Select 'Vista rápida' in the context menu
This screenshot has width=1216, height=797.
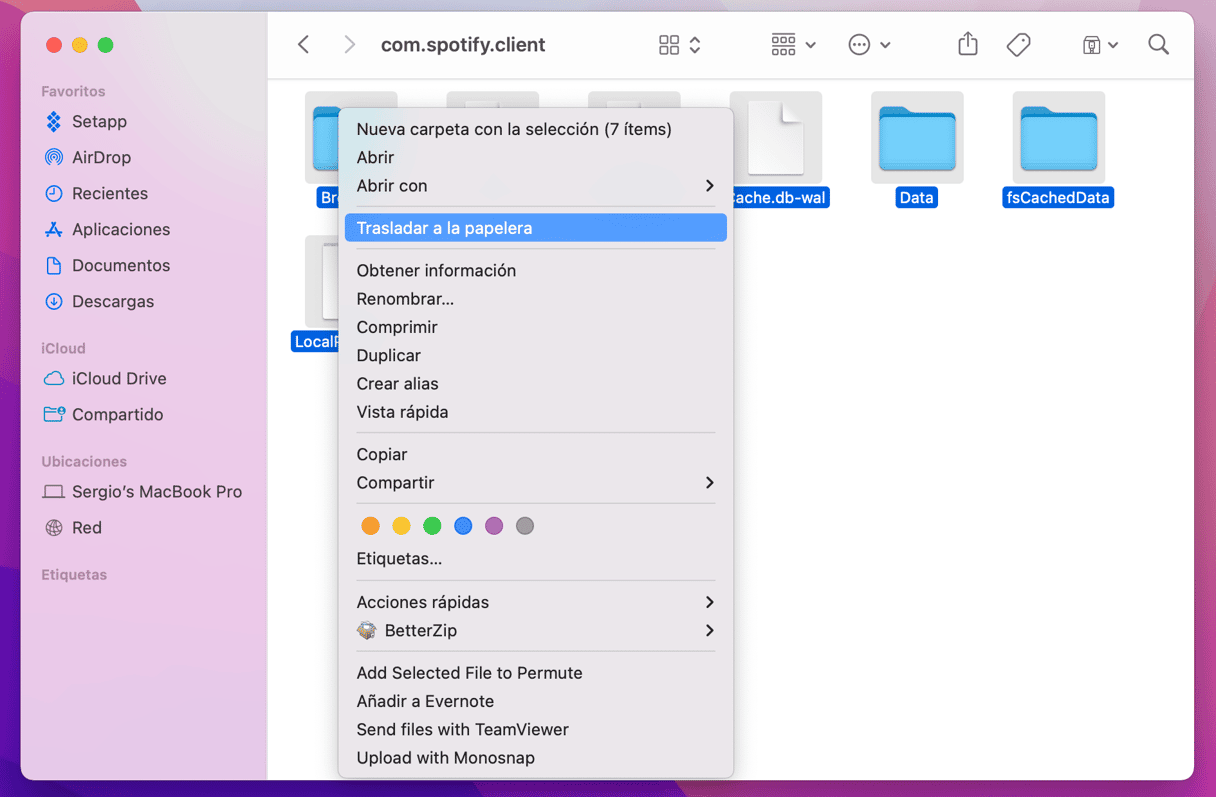535,411
